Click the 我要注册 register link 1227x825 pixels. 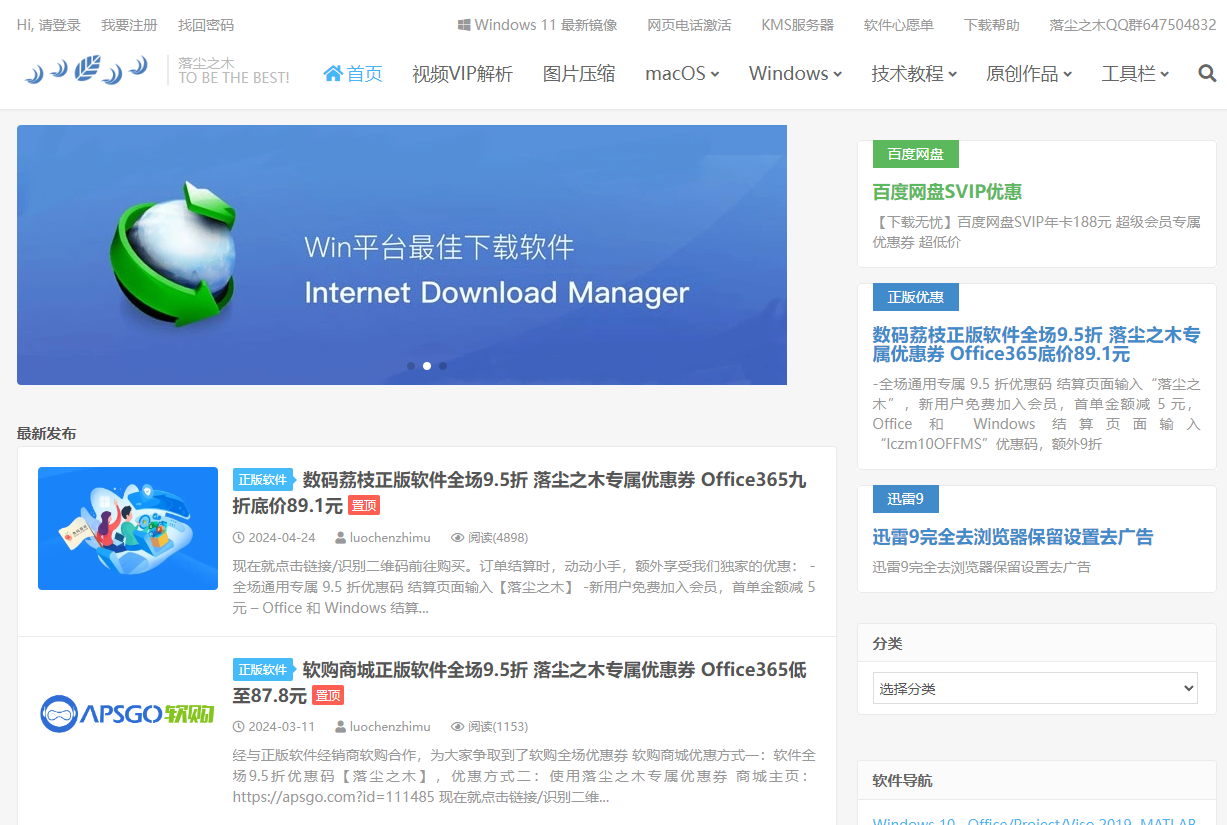tap(129, 25)
